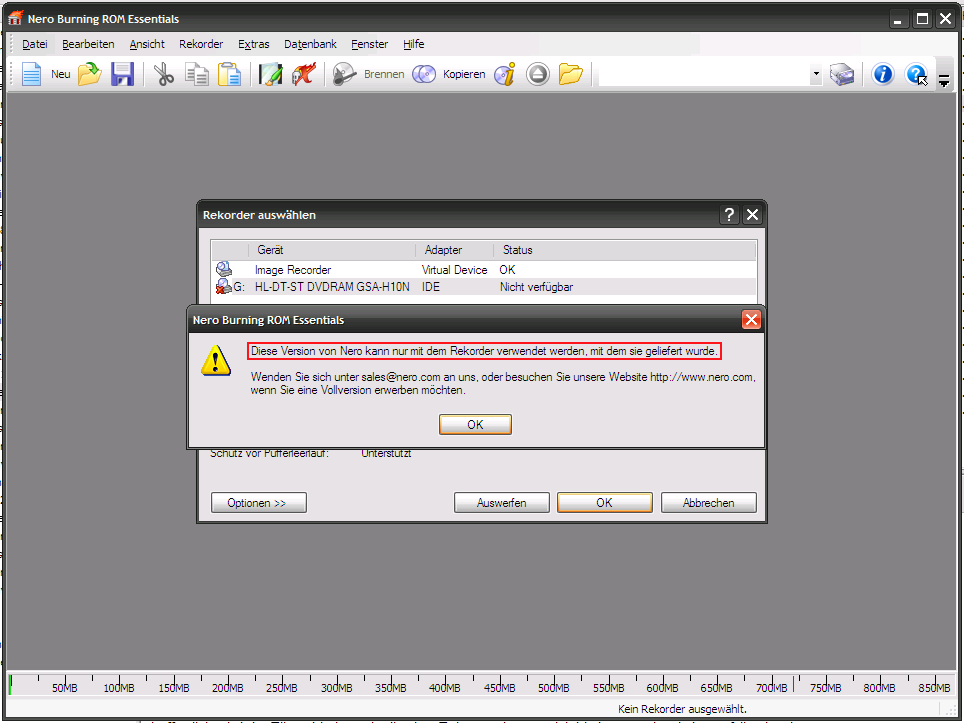Select the Image Recorder row

(x=483, y=269)
